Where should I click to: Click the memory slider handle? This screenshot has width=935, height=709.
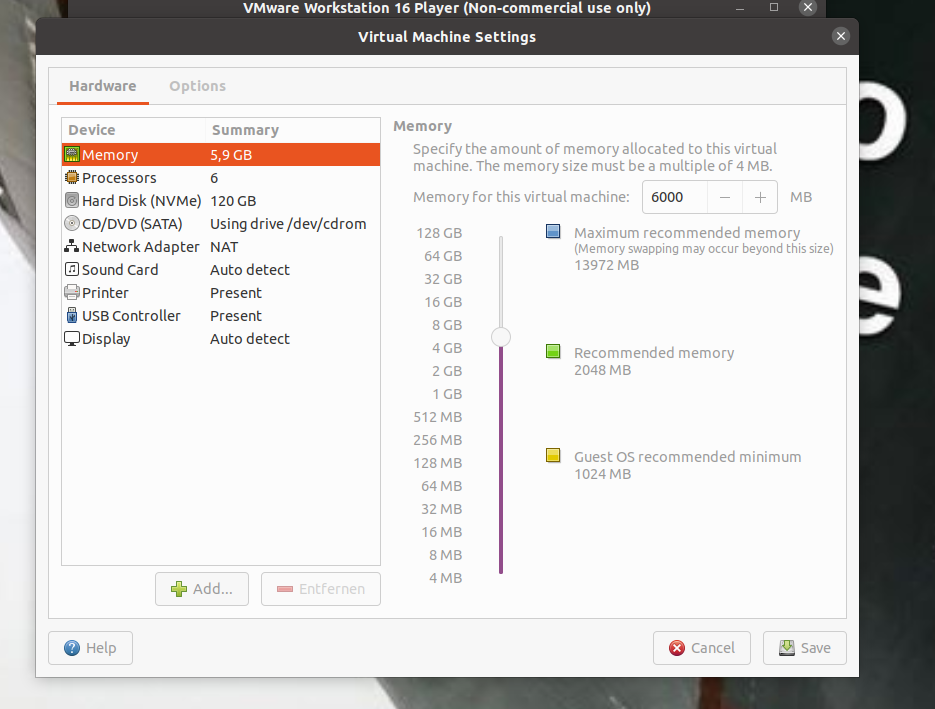coord(501,337)
